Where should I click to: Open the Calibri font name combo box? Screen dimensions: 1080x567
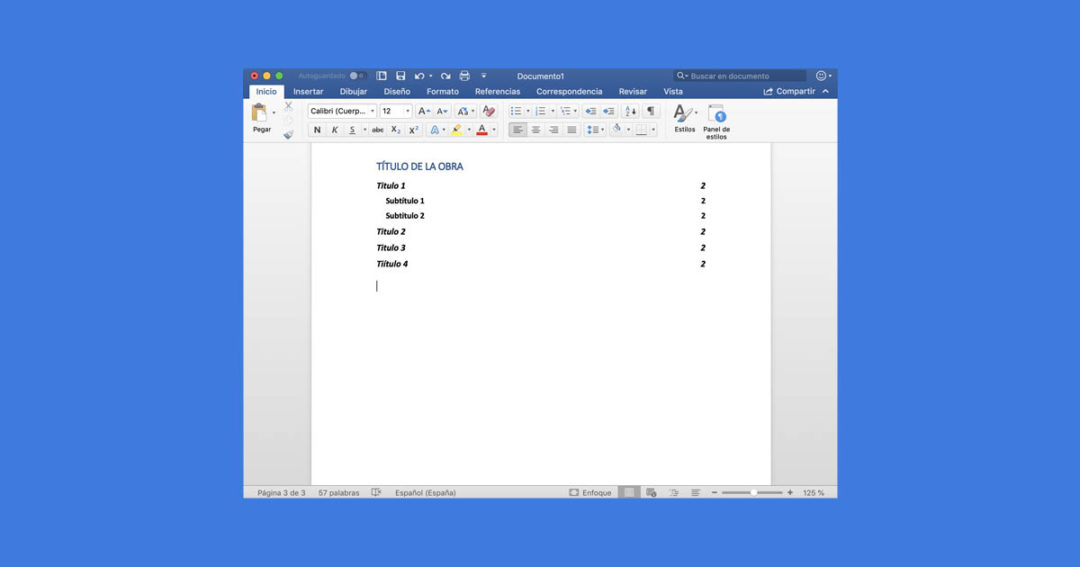[x=342, y=111]
